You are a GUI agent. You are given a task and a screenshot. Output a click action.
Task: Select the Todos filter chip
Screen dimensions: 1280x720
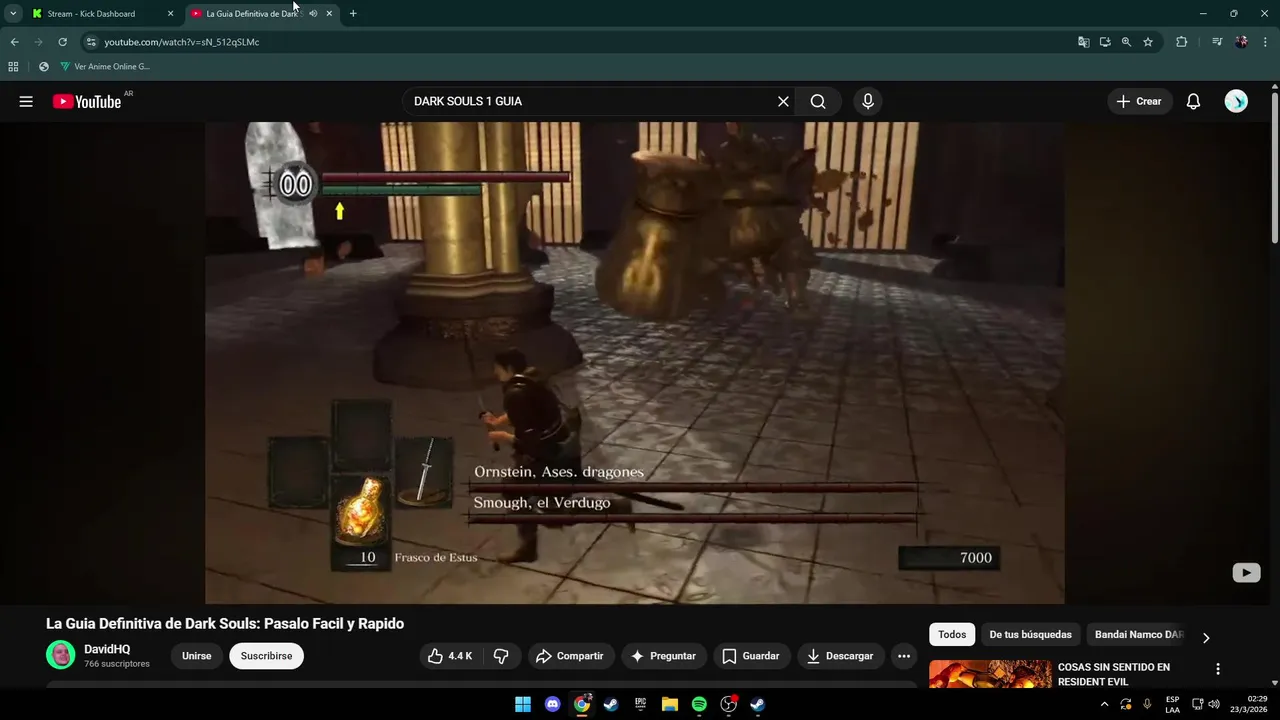tap(952, 634)
